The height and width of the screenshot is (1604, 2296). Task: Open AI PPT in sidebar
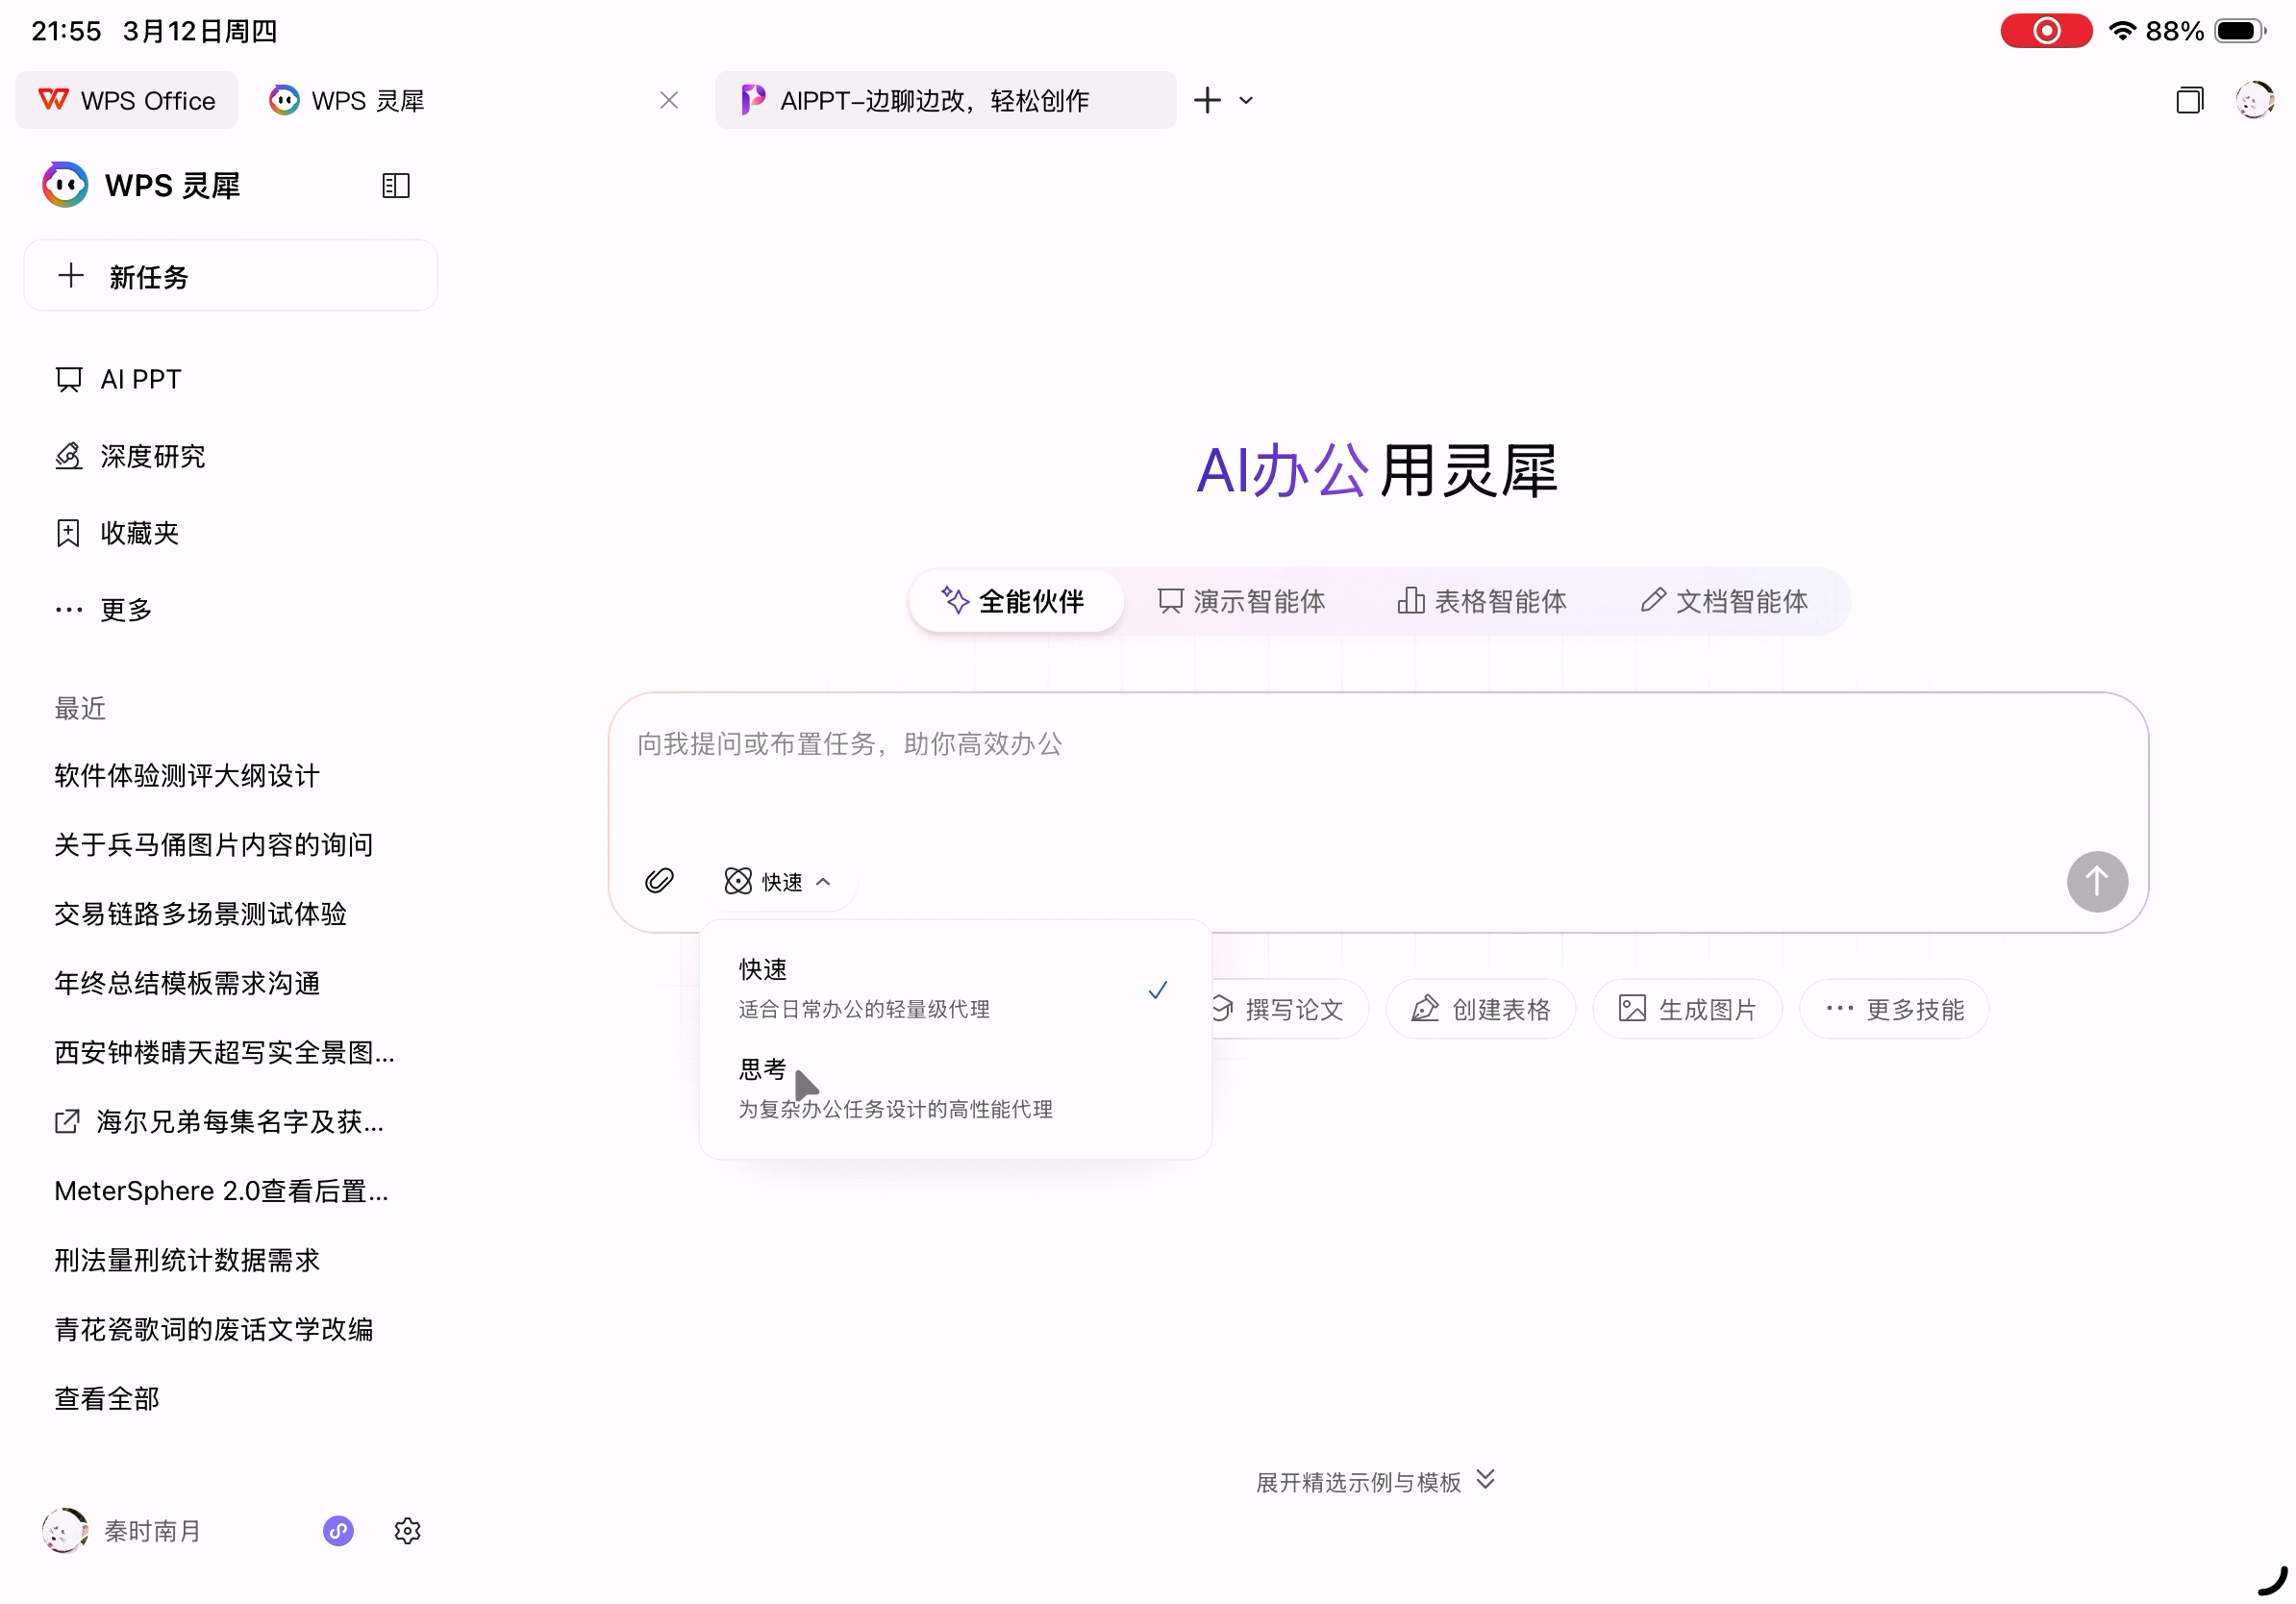pyautogui.click(x=140, y=379)
